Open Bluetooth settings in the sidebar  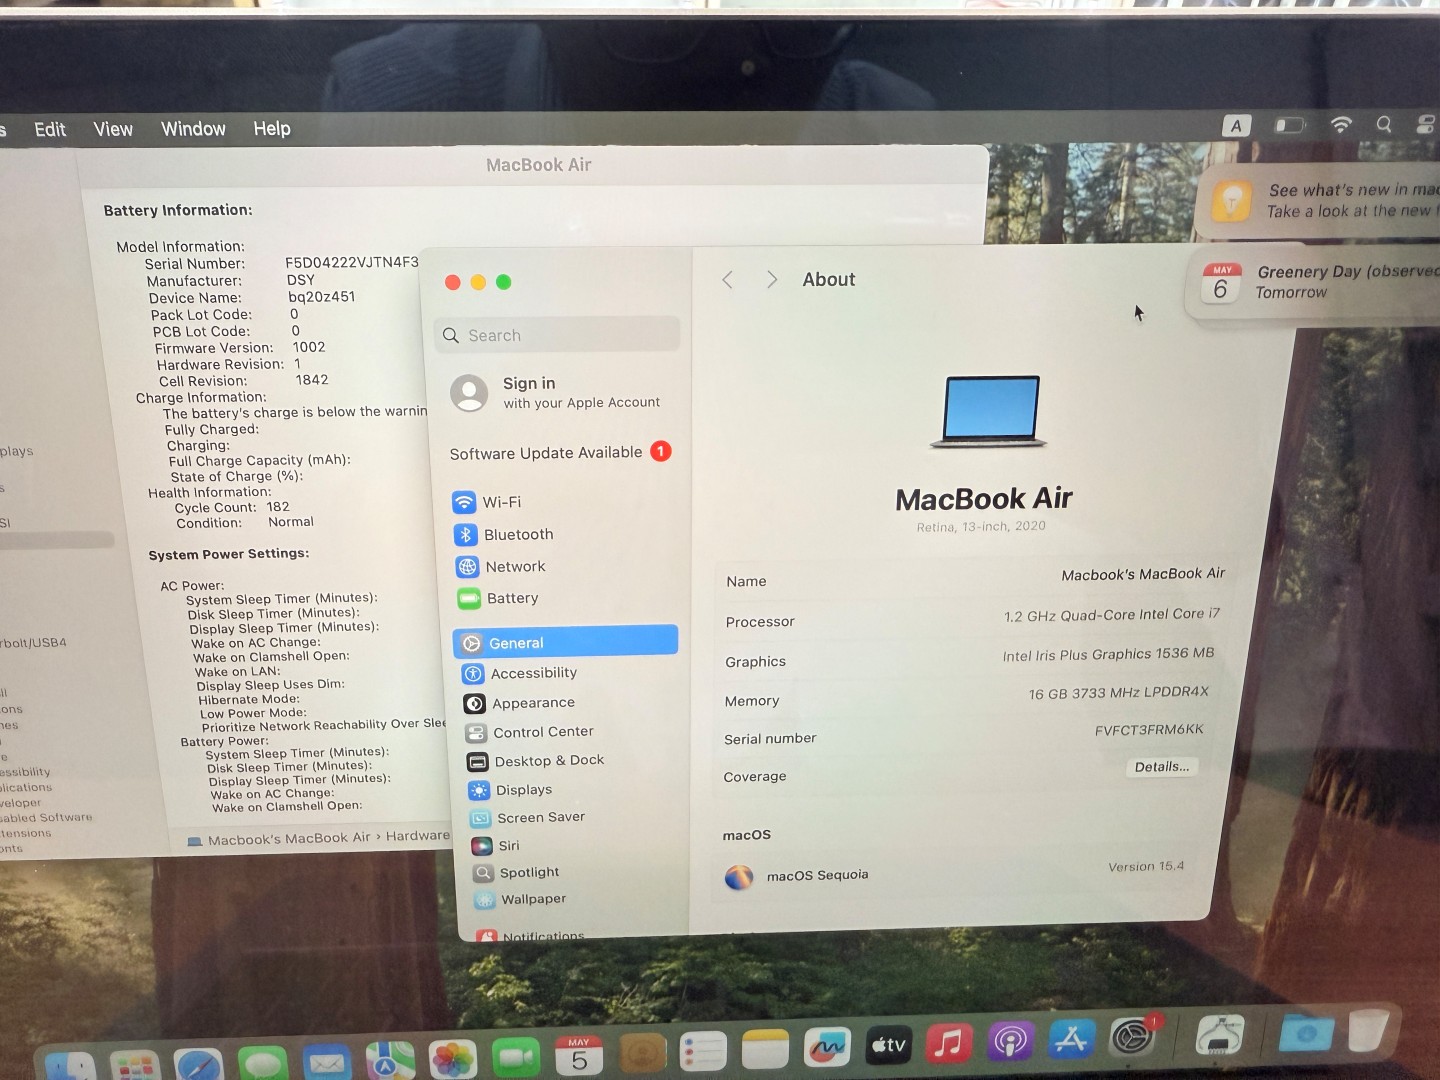click(x=503, y=534)
